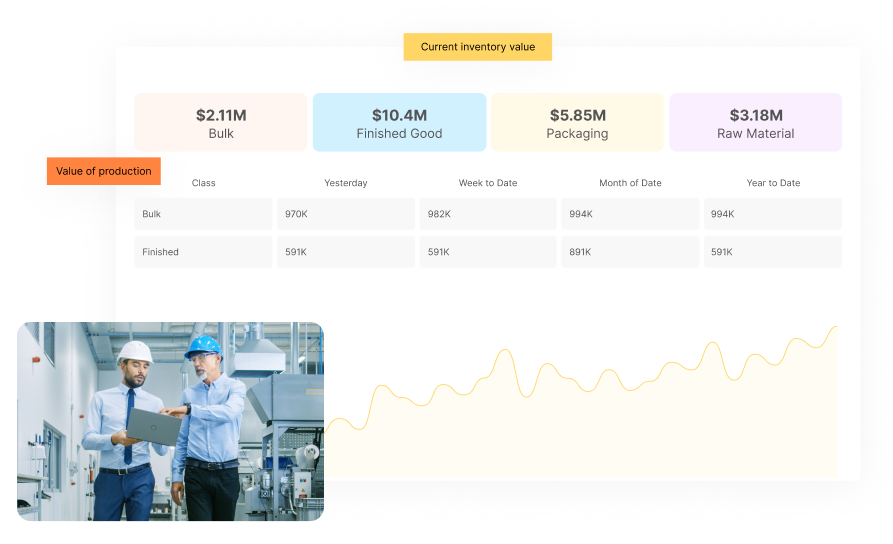Click the Year to Date column header

[773, 183]
